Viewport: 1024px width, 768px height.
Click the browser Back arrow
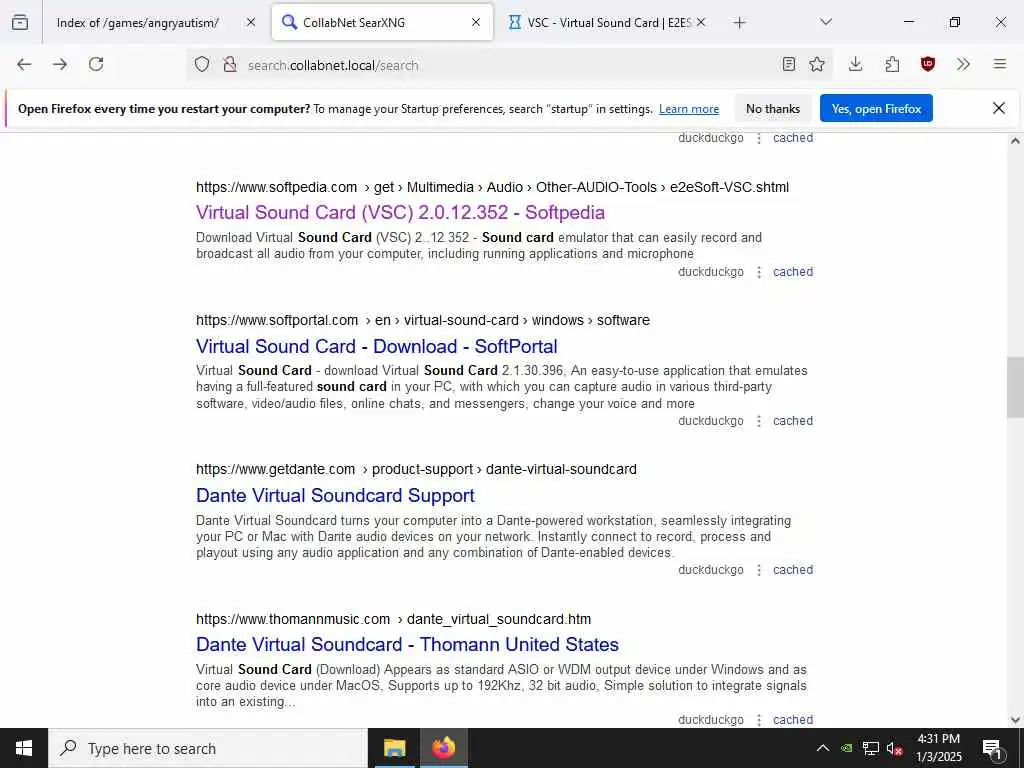click(24, 64)
